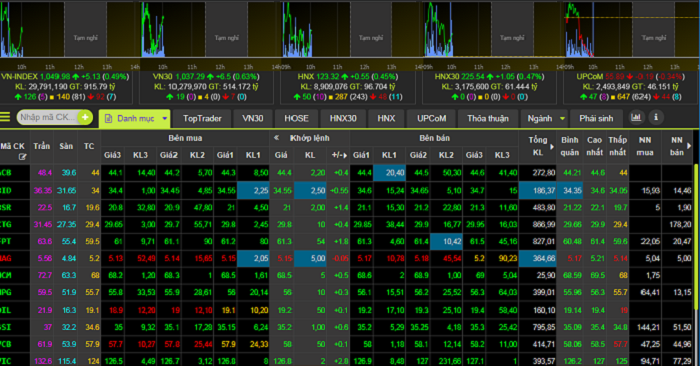
Task: Expand the HNX30 index mini chart
Action: [x=489, y=29]
